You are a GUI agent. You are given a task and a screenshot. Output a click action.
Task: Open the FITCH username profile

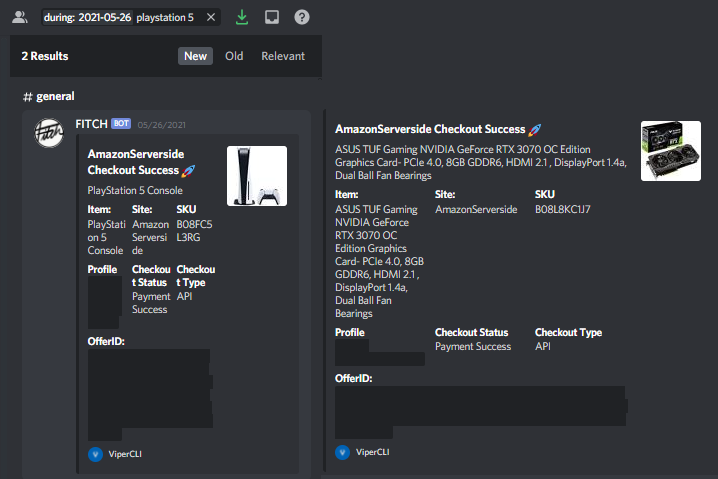[91, 124]
